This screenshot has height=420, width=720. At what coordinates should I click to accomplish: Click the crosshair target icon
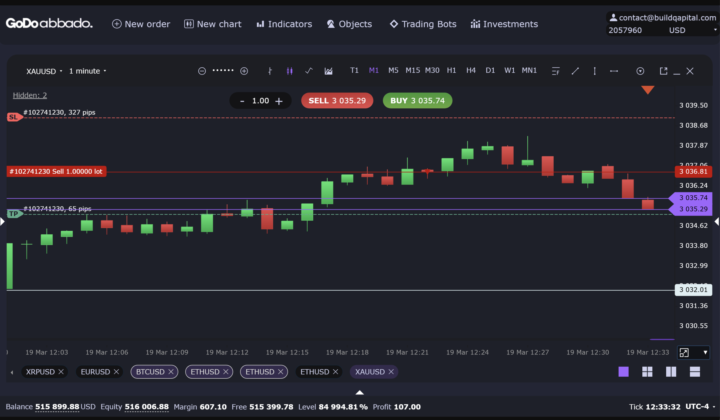point(640,71)
